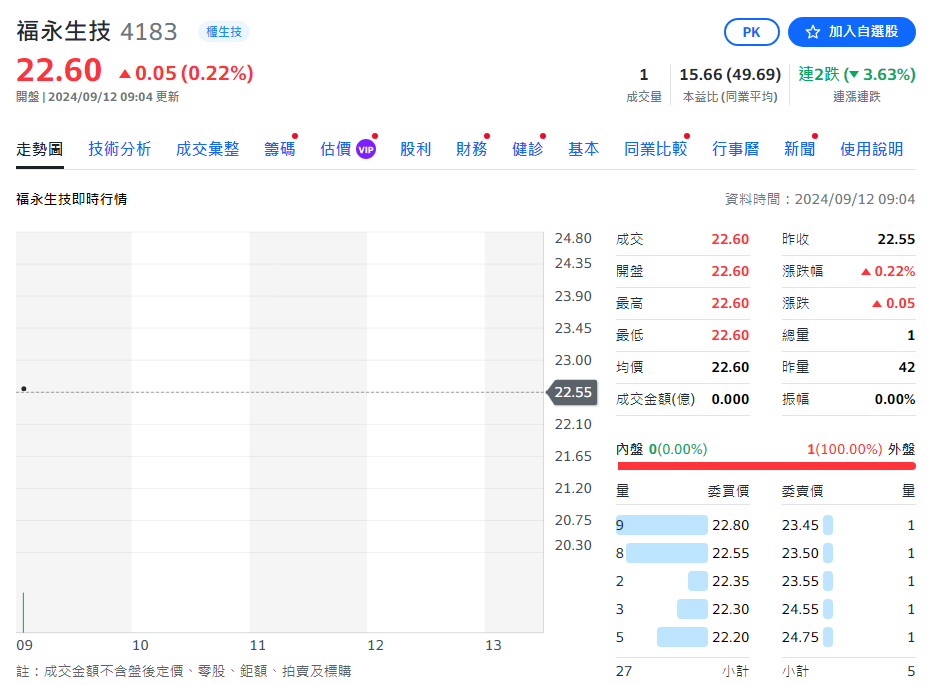Click the 櫃生技 category tag
Viewport: 939px width, 685px height.
pyautogui.click(x=224, y=32)
